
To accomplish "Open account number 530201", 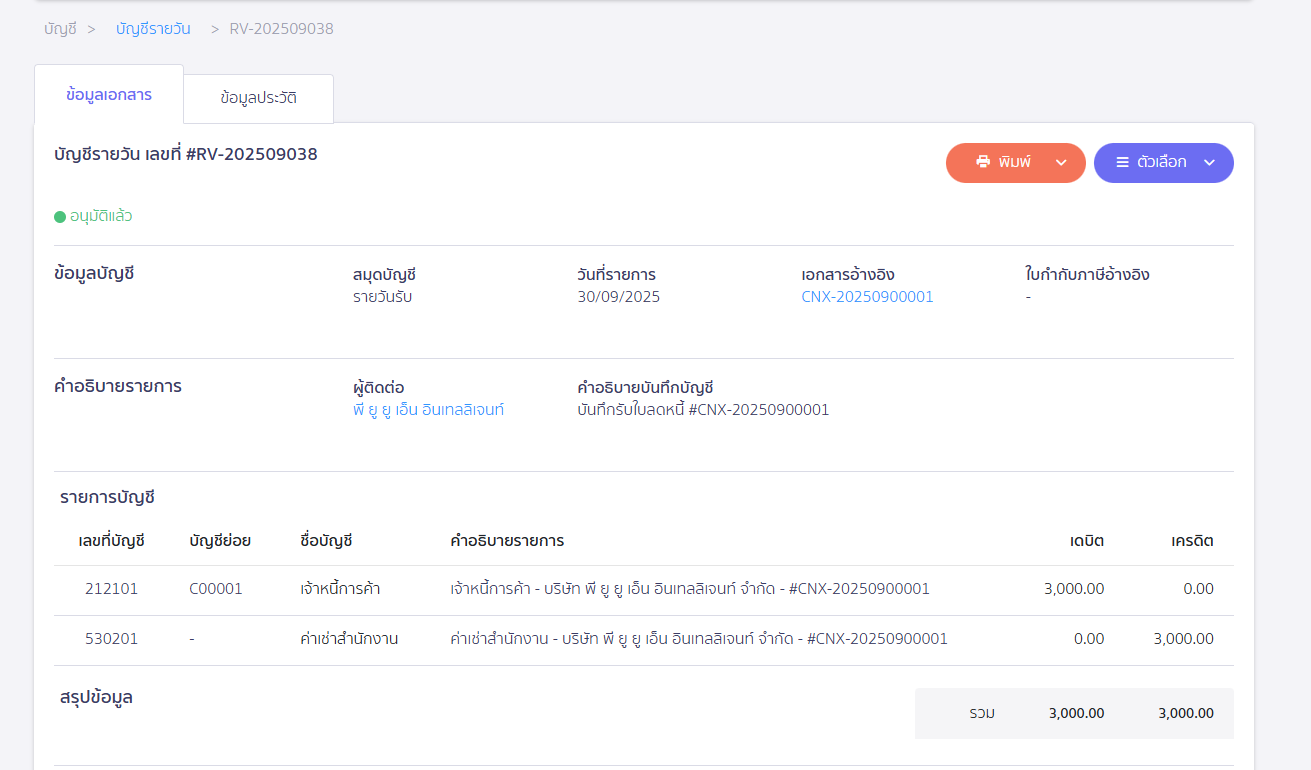I will click(x=111, y=639).
